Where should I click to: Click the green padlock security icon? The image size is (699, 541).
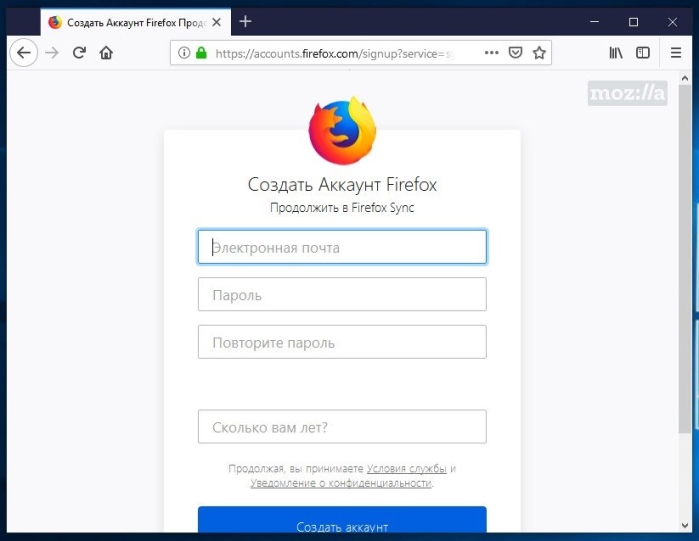point(201,53)
